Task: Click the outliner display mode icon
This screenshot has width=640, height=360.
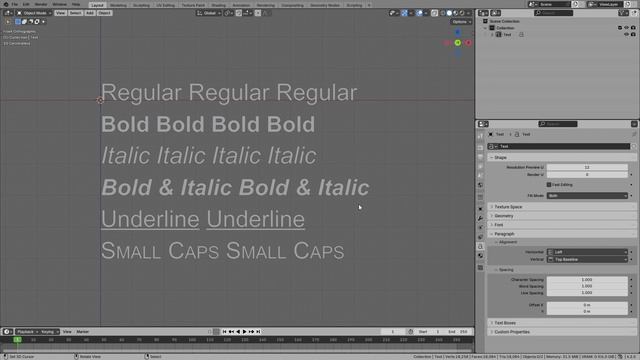Action: pos(496,13)
